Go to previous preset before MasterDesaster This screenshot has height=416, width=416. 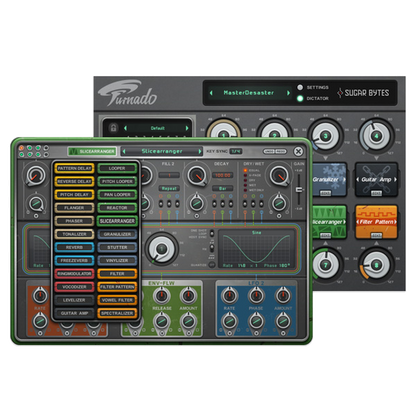tap(211, 93)
